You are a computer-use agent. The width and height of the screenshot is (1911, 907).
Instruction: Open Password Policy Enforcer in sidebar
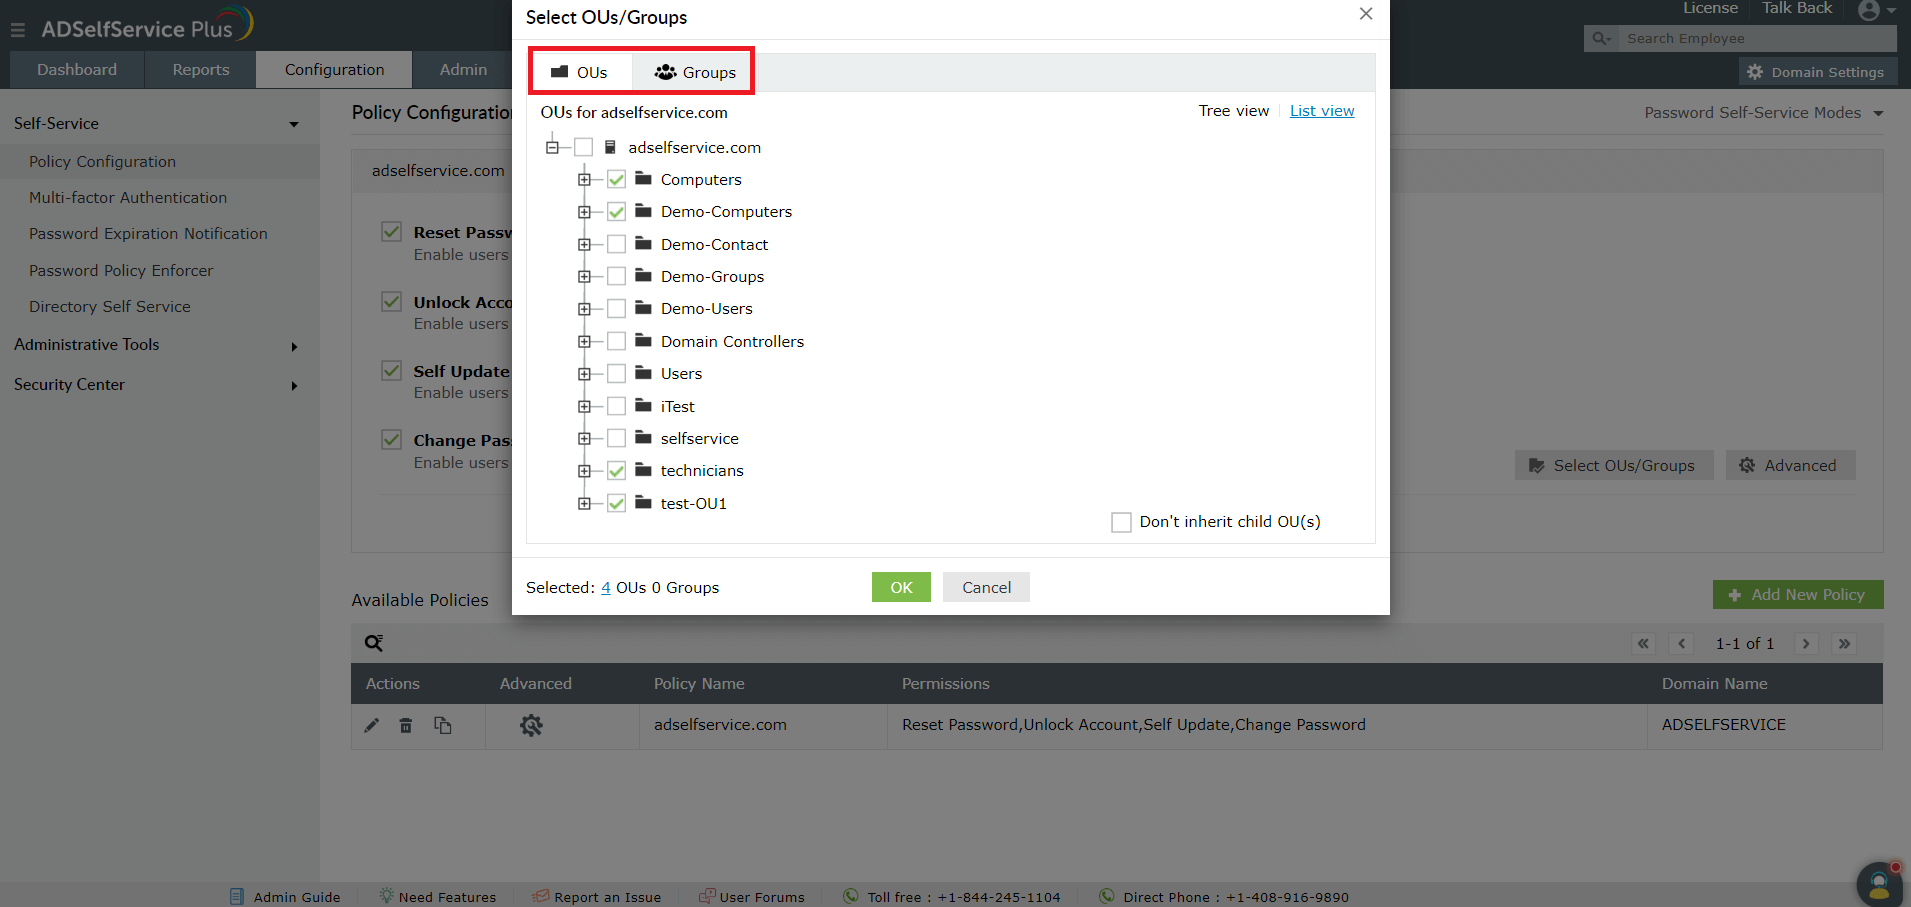(121, 271)
